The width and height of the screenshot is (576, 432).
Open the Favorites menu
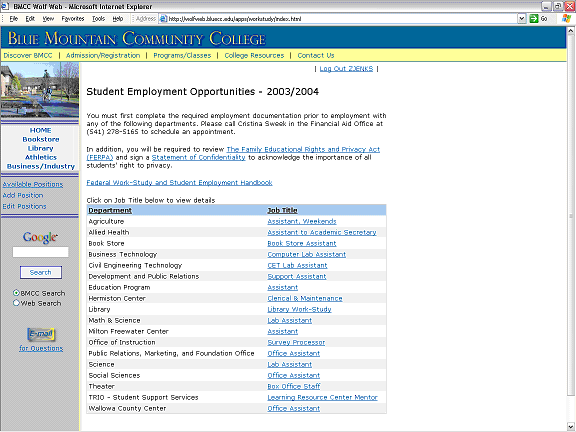click(73, 19)
